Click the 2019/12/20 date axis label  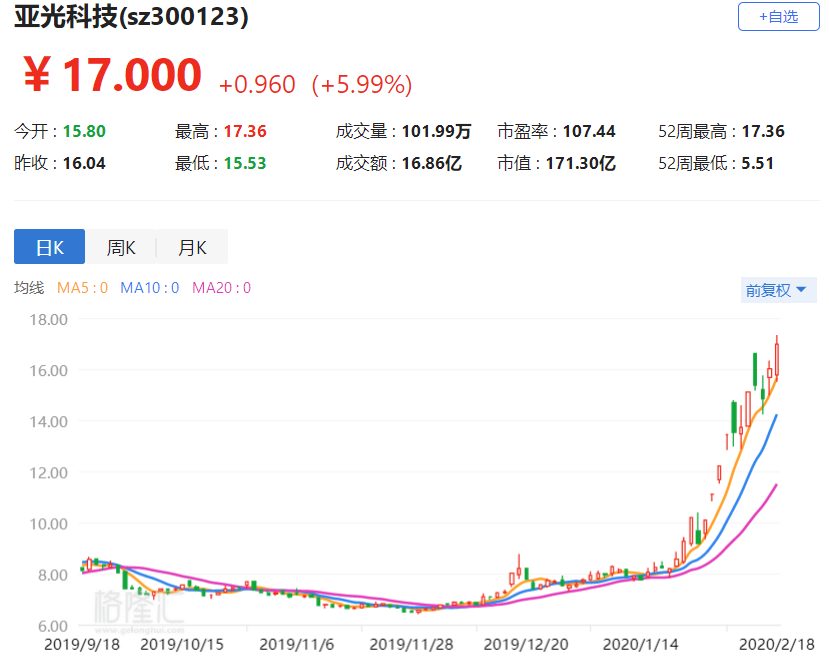click(x=526, y=644)
